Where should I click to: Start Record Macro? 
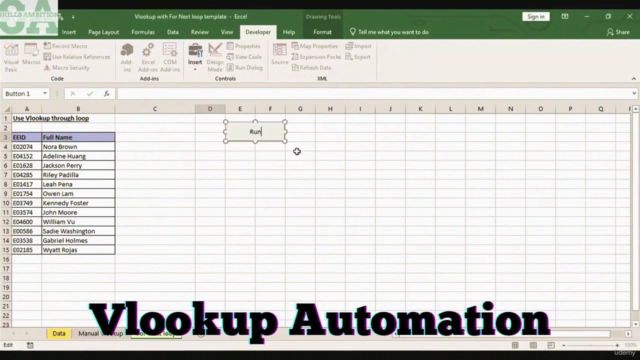65,46
